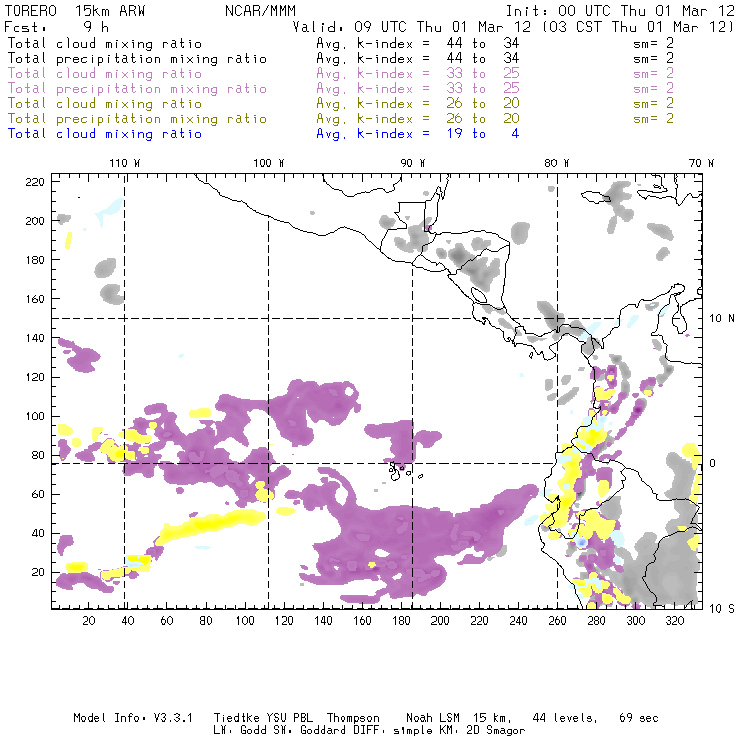This screenshot has width=740, height=740.
Task: Click the y-axis tick label '180'
Action: tap(35, 260)
